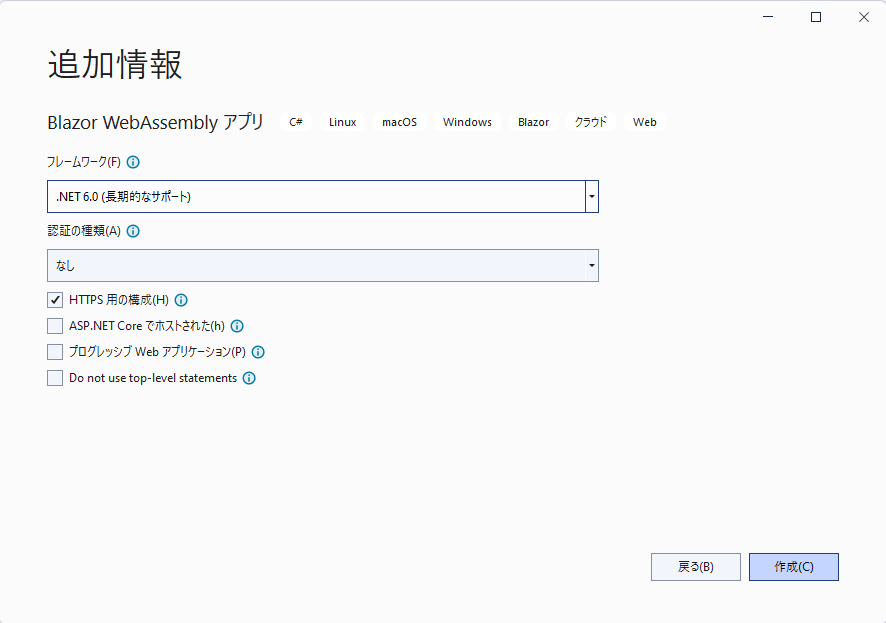The image size is (886, 623).
Task: Click the 作成(C) button
Action: (x=794, y=567)
